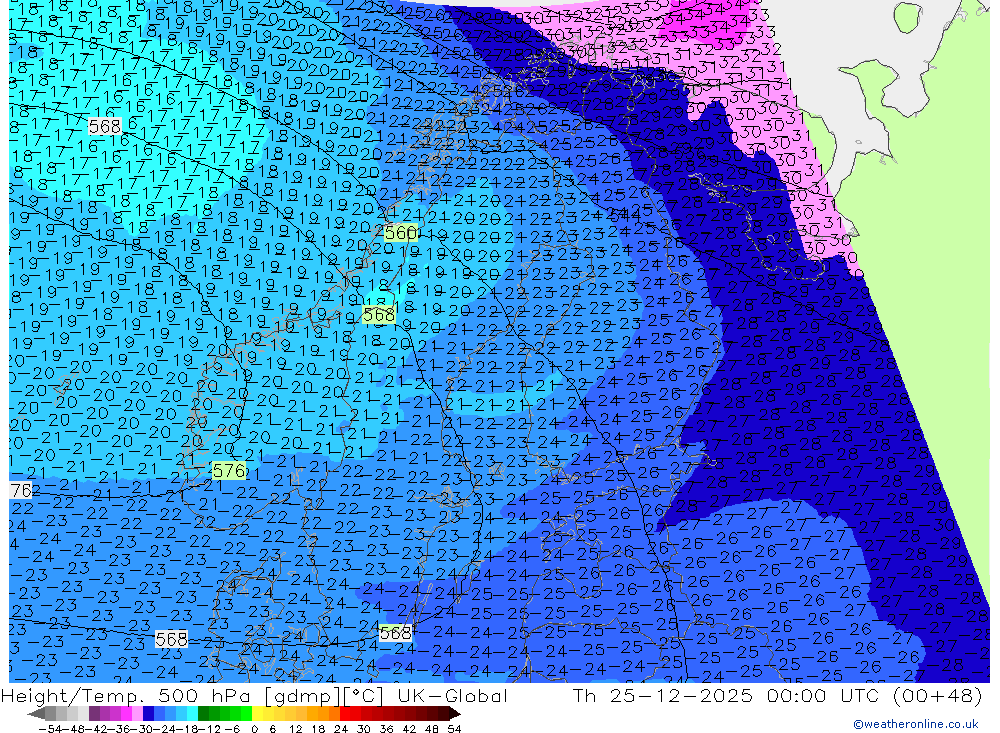Click the '-24' legend scale value
Image resolution: width=1000 pixels, height=733 pixels.
pyautogui.click(x=166, y=729)
